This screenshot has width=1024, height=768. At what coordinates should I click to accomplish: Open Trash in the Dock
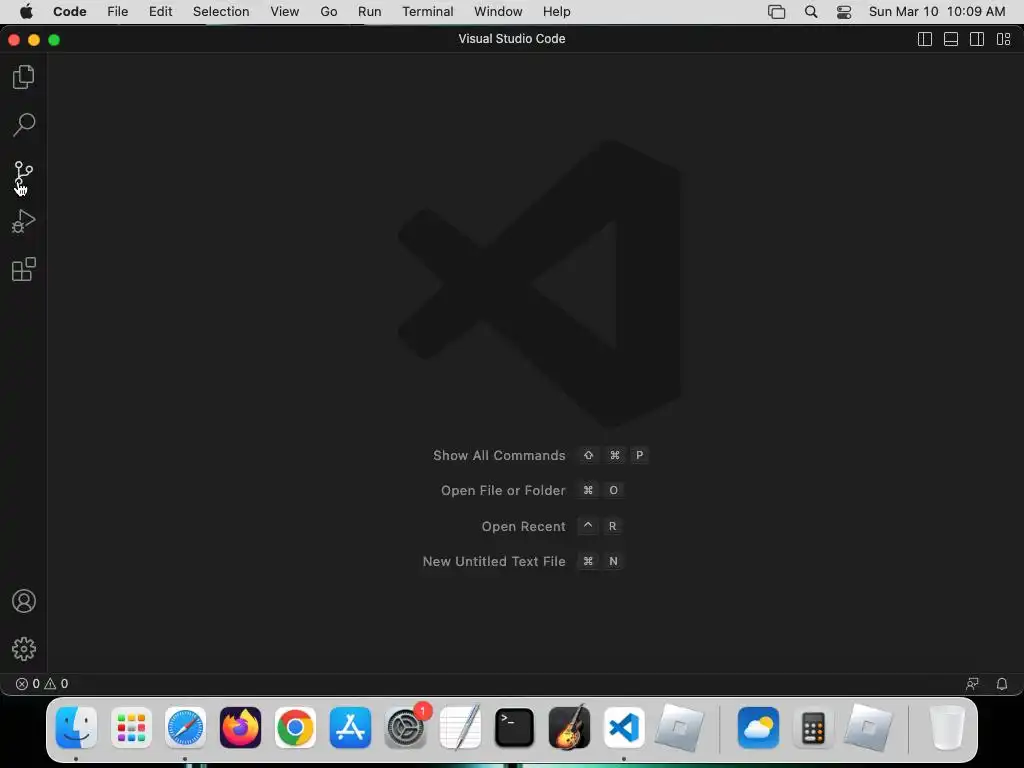click(947, 728)
